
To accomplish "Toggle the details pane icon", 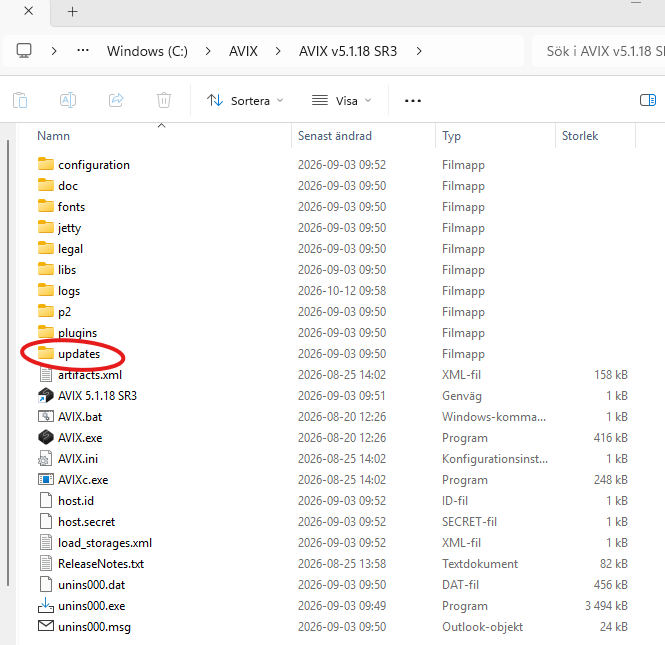I will point(648,101).
